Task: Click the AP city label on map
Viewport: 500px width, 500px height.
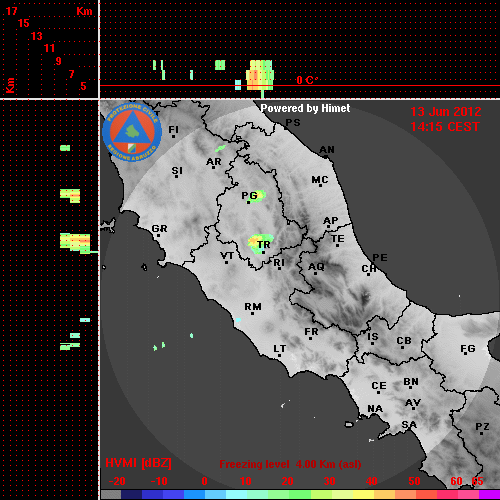Action: click(x=331, y=221)
